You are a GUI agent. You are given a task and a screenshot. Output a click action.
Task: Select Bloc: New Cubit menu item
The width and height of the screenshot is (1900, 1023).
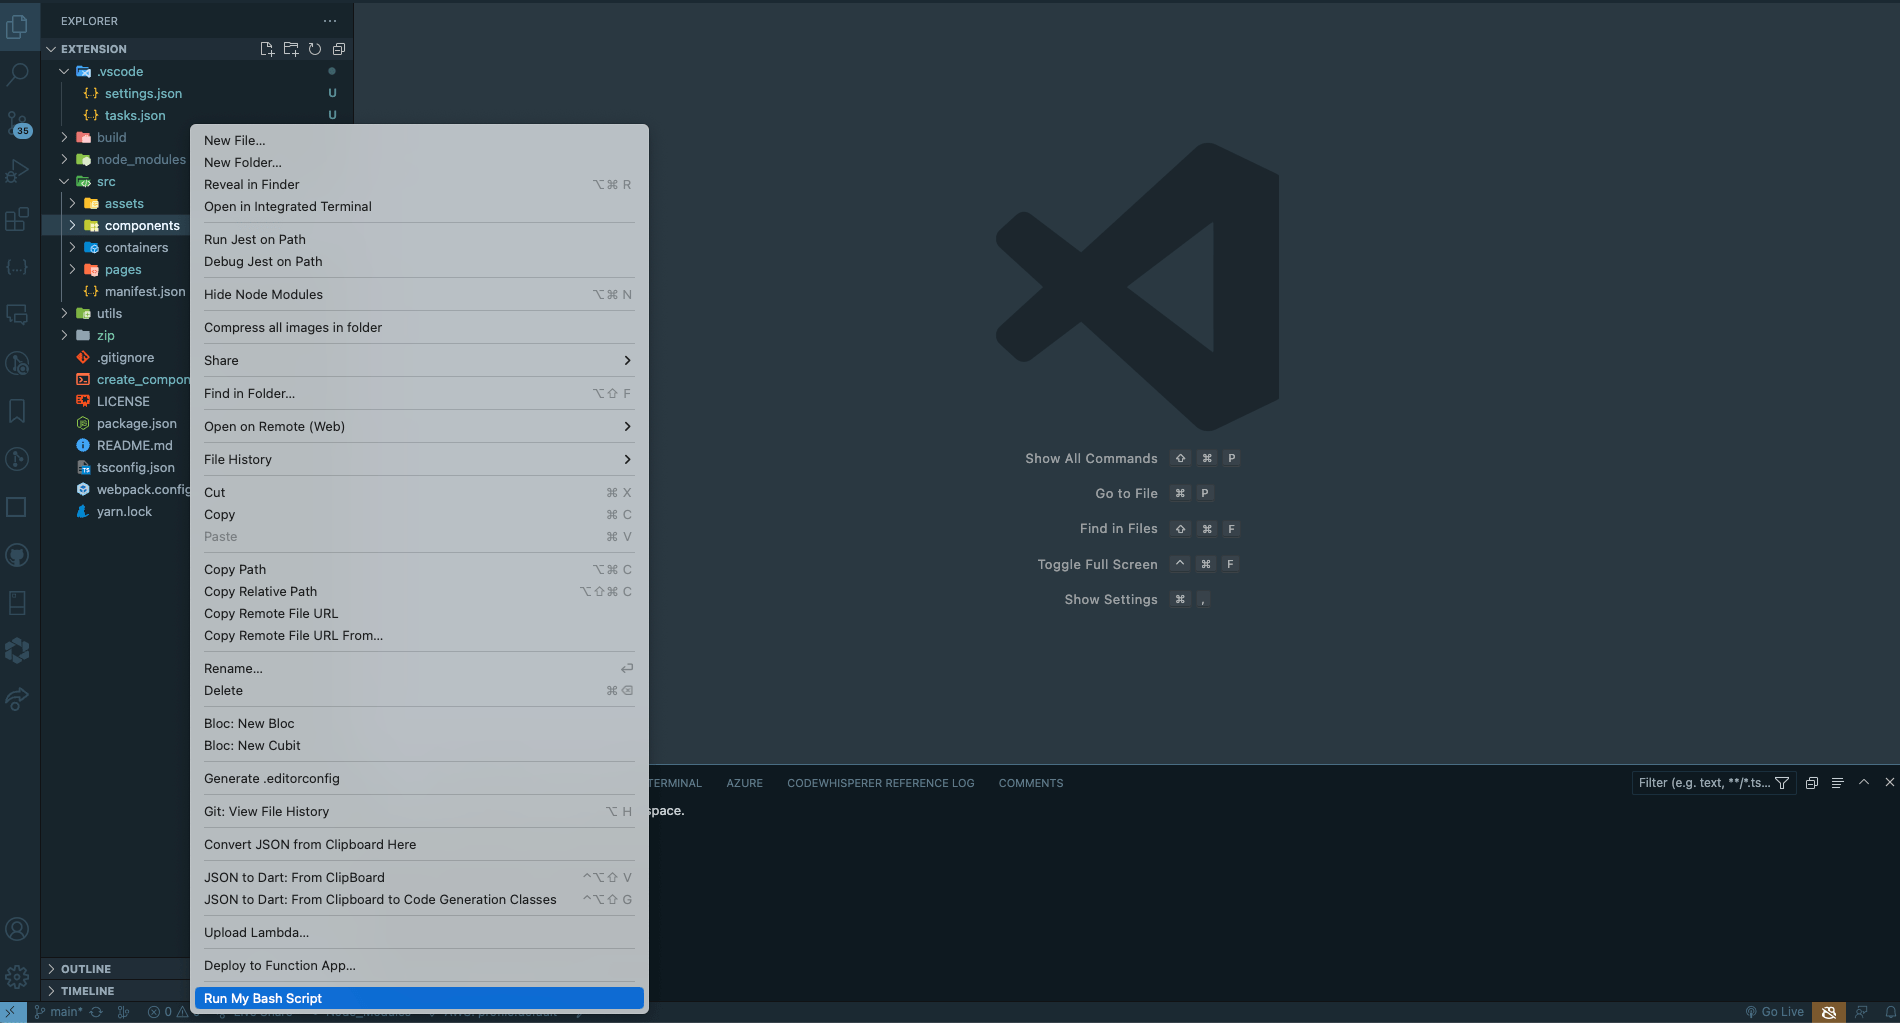point(419,746)
